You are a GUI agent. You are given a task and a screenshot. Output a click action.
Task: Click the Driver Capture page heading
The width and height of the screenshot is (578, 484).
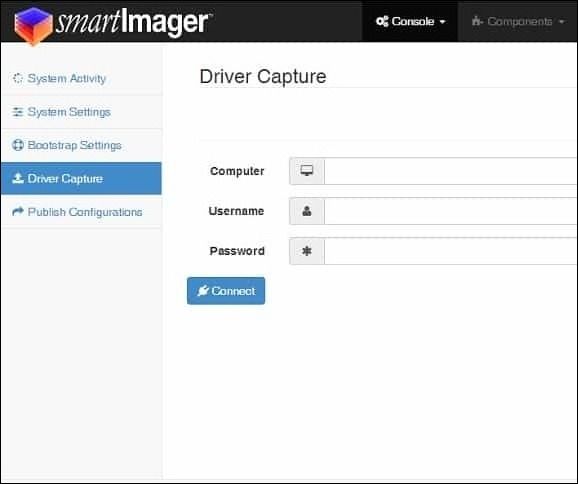pos(263,77)
